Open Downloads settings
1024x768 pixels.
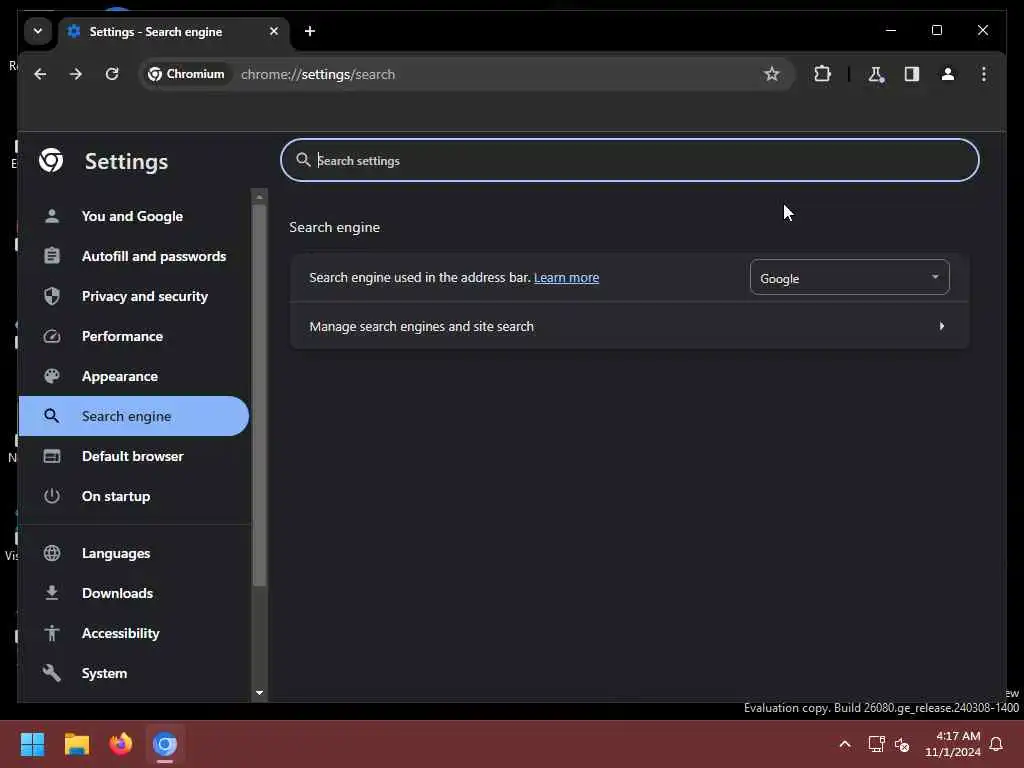(x=134, y=593)
